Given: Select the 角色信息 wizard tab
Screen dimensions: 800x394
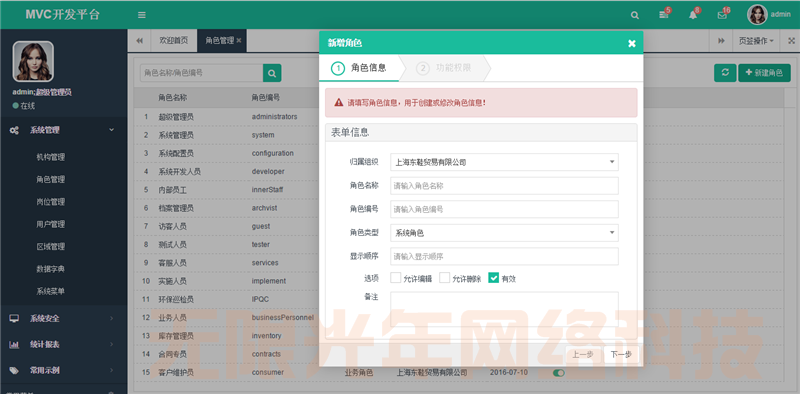Looking at the screenshot, I should [x=359, y=68].
